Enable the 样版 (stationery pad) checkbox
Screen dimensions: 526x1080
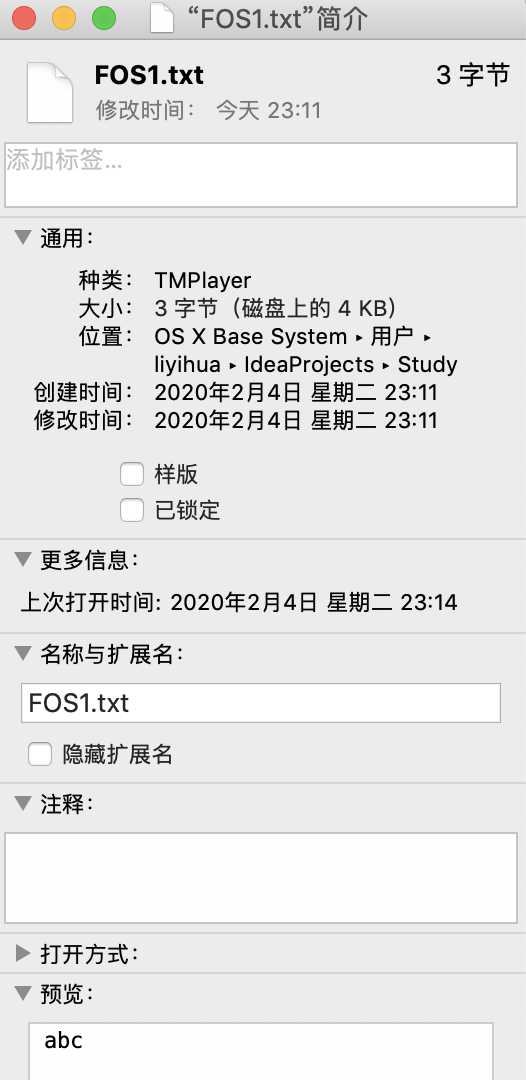pyautogui.click(x=132, y=475)
